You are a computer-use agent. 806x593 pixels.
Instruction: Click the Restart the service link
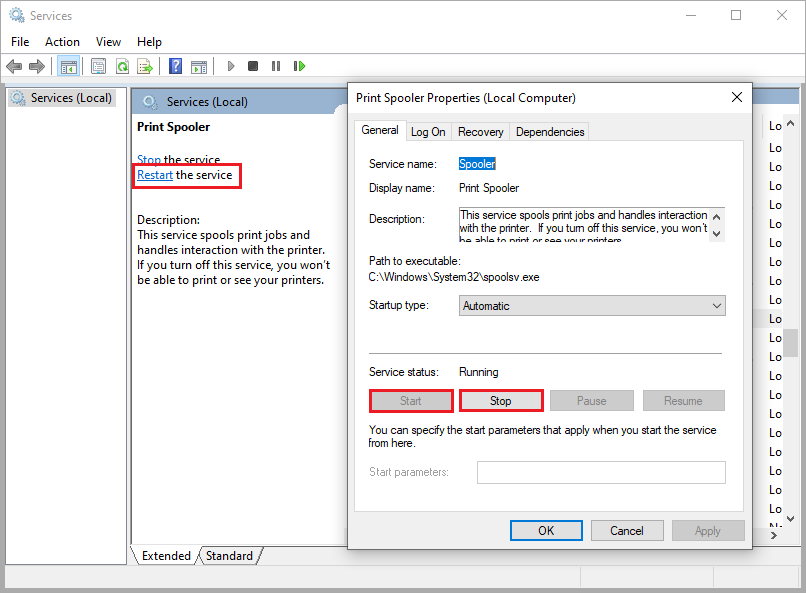point(155,175)
